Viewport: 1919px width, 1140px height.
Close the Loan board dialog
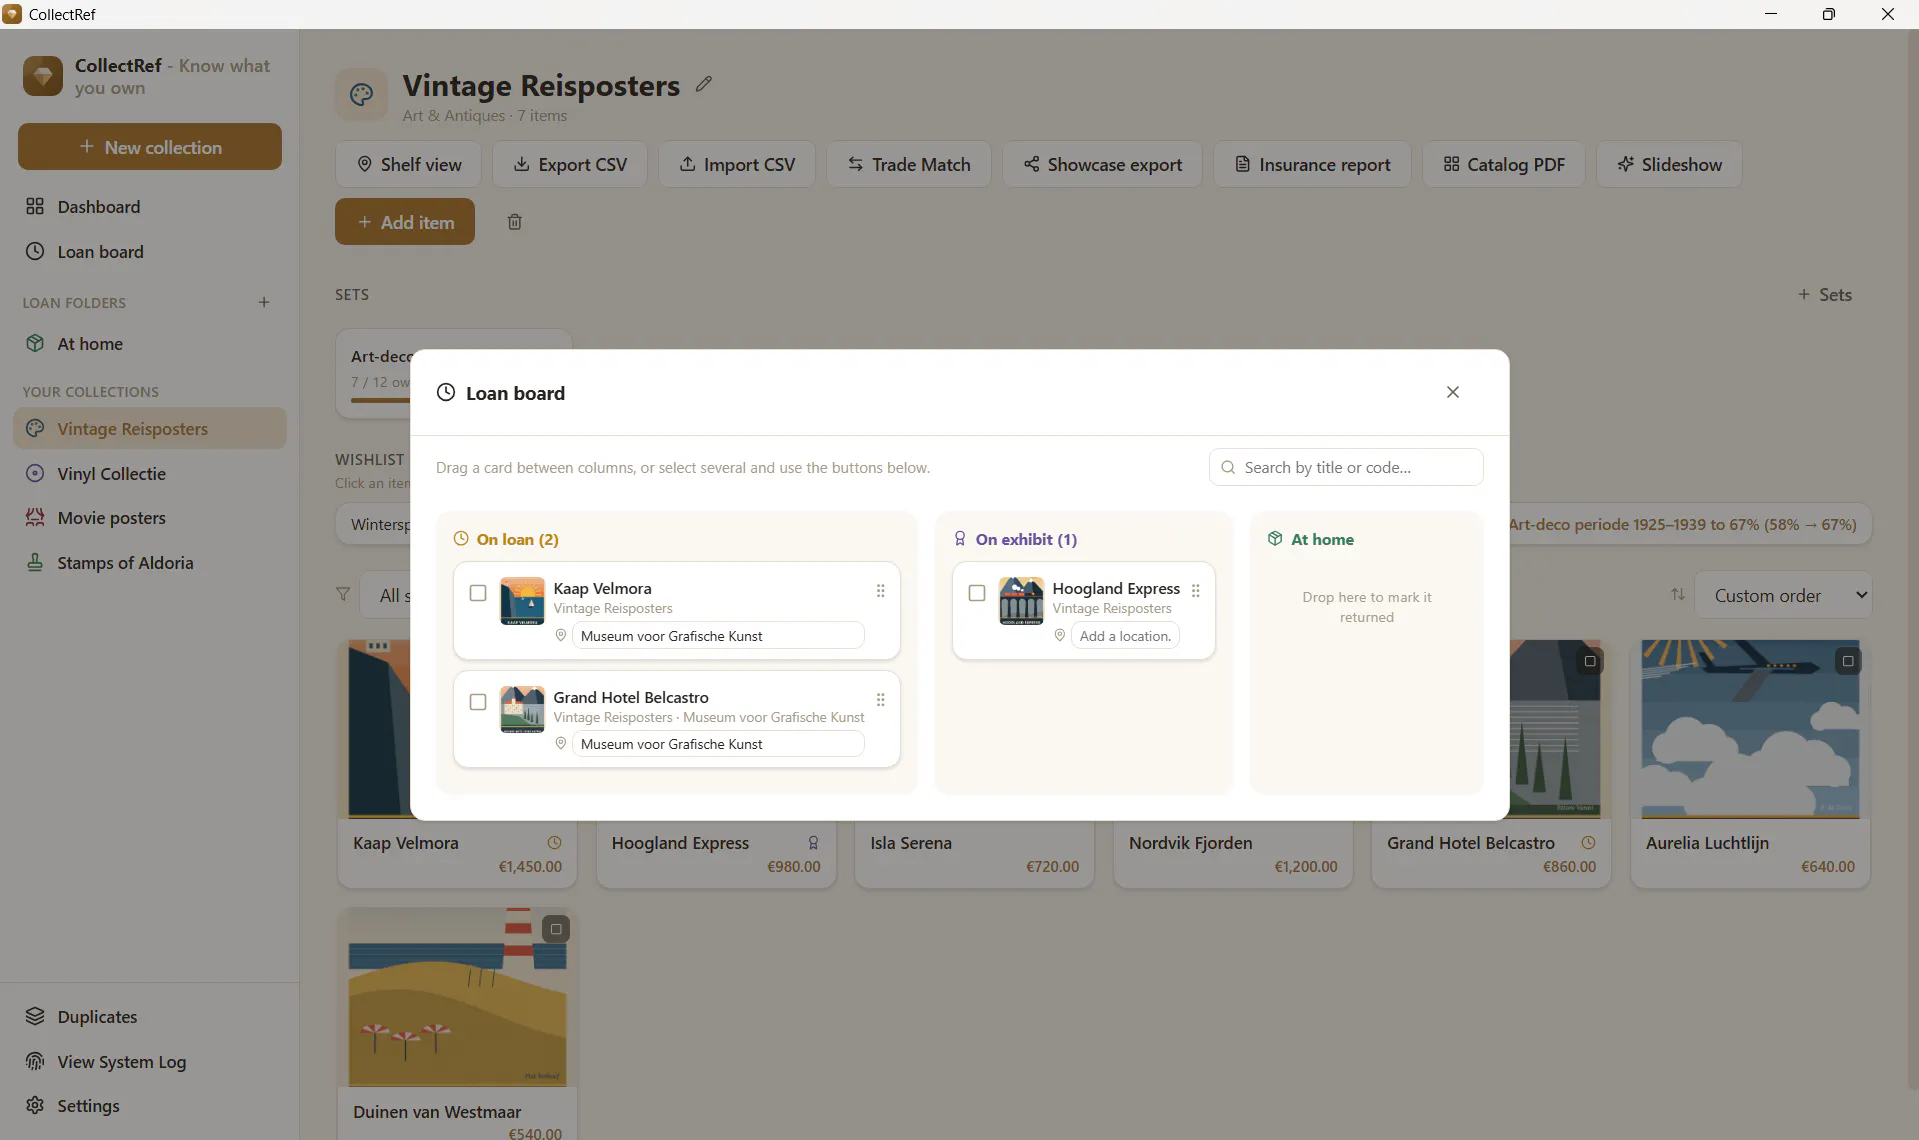tap(1452, 392)
